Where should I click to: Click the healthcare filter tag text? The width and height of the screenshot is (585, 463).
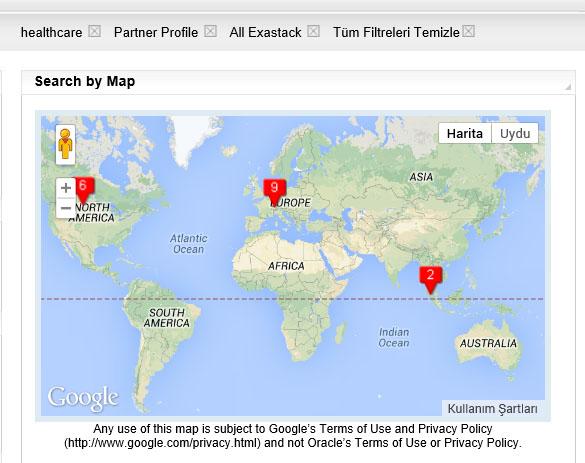pyautogui.click(x=51, y=32)
